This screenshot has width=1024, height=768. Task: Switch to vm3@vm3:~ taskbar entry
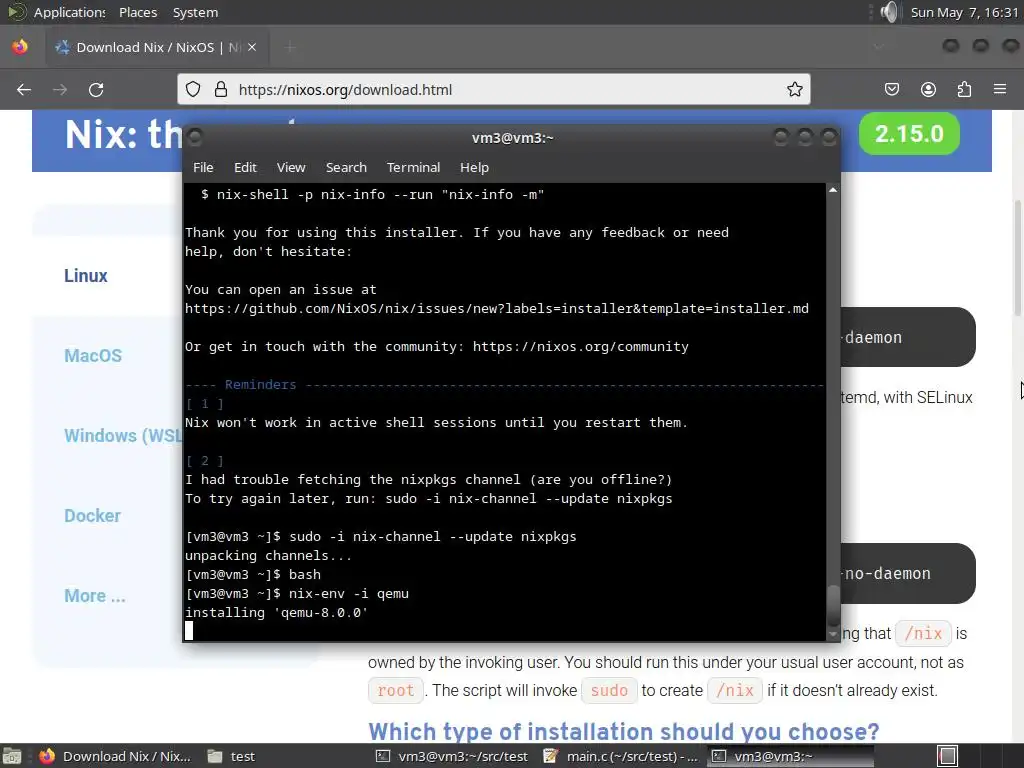pyautogui.click(x=791, y=756)
